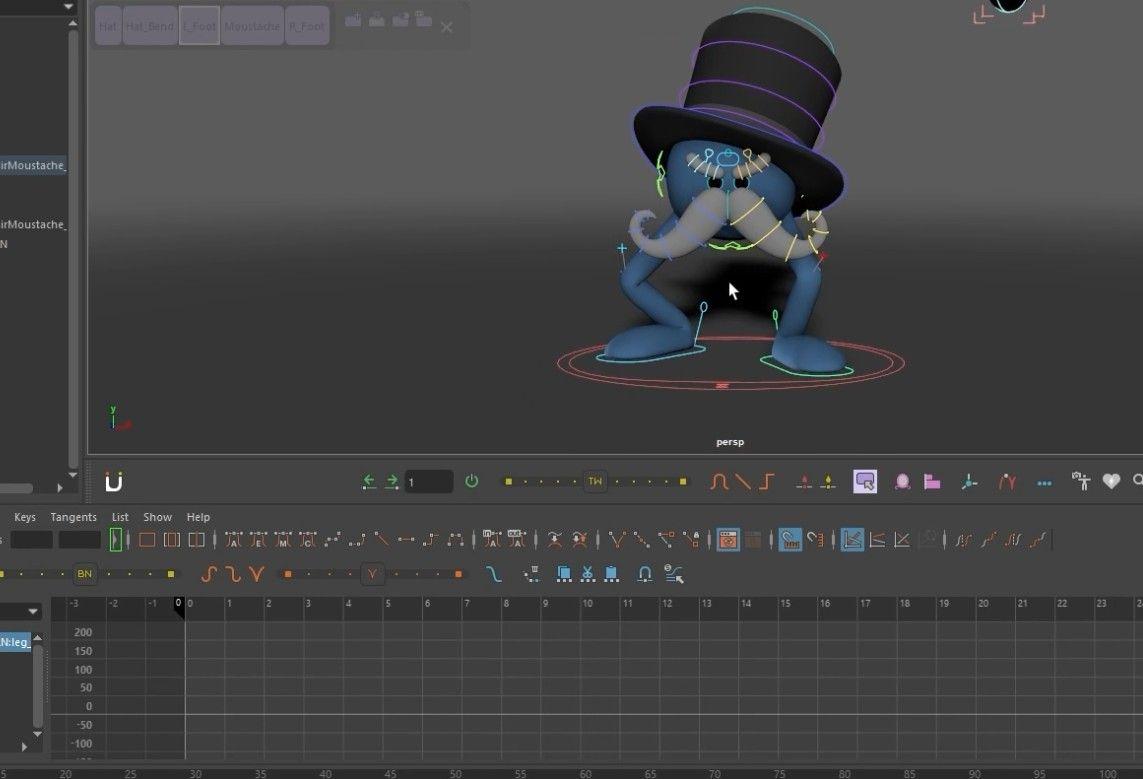This screenshot has width=1143, height=779.
Task: Click the blue magnet icon in lower animBot row
Action: pos(644,574)
